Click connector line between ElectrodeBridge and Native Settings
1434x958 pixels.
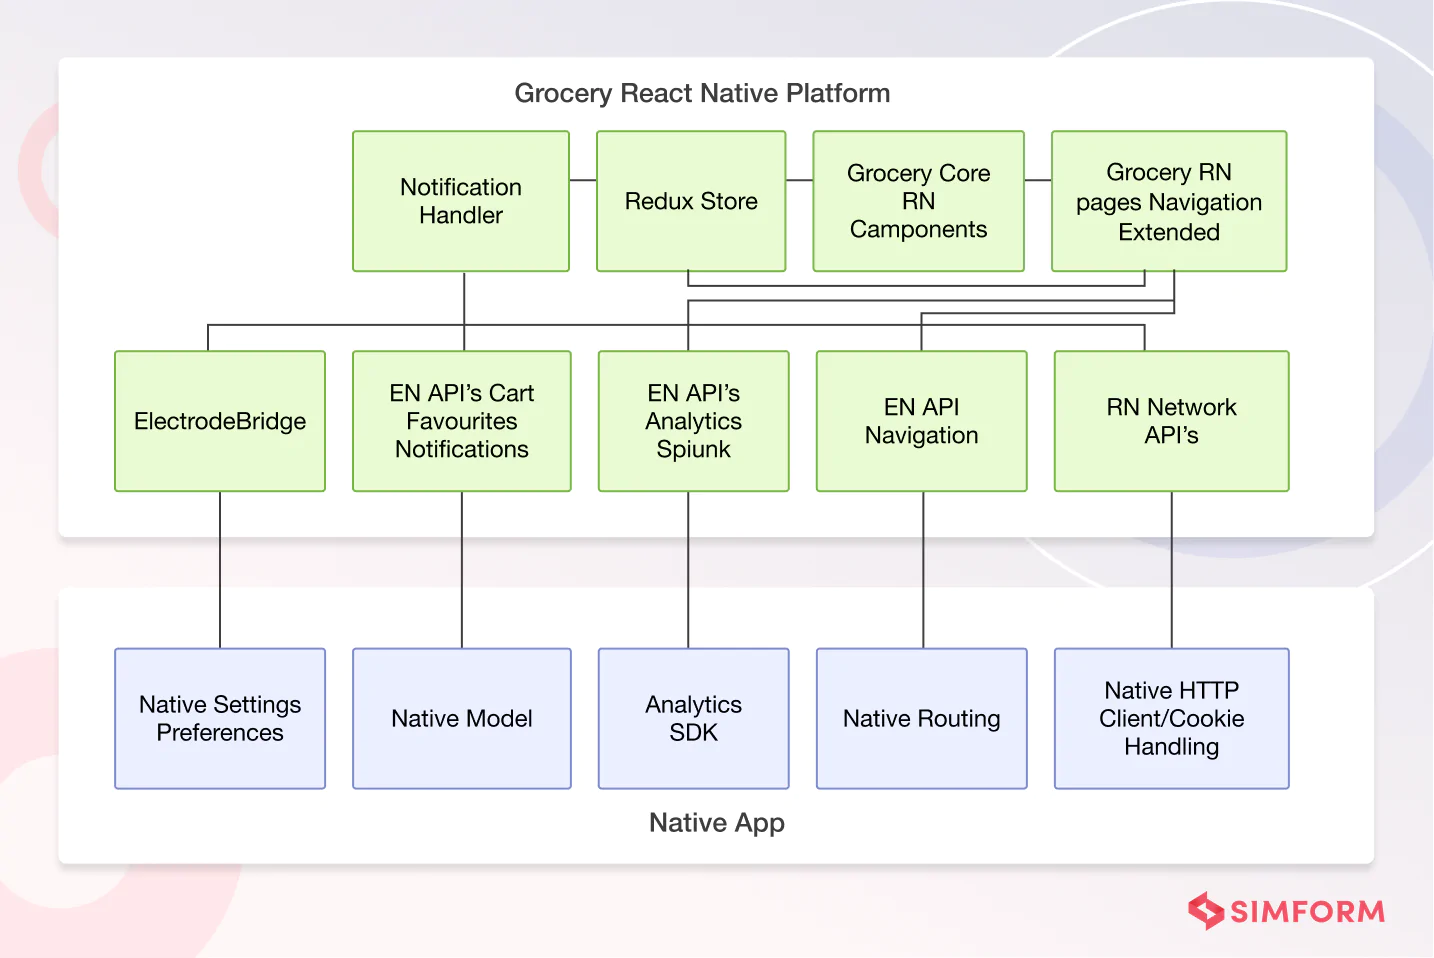(220, 570)
